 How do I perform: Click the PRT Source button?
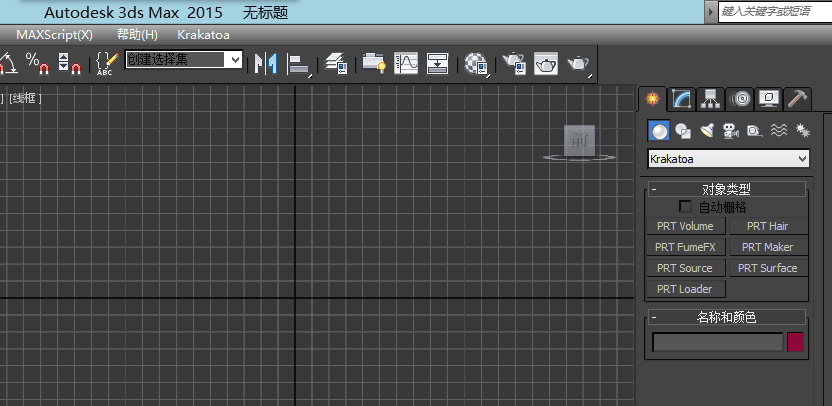click(x=686, y=268)
